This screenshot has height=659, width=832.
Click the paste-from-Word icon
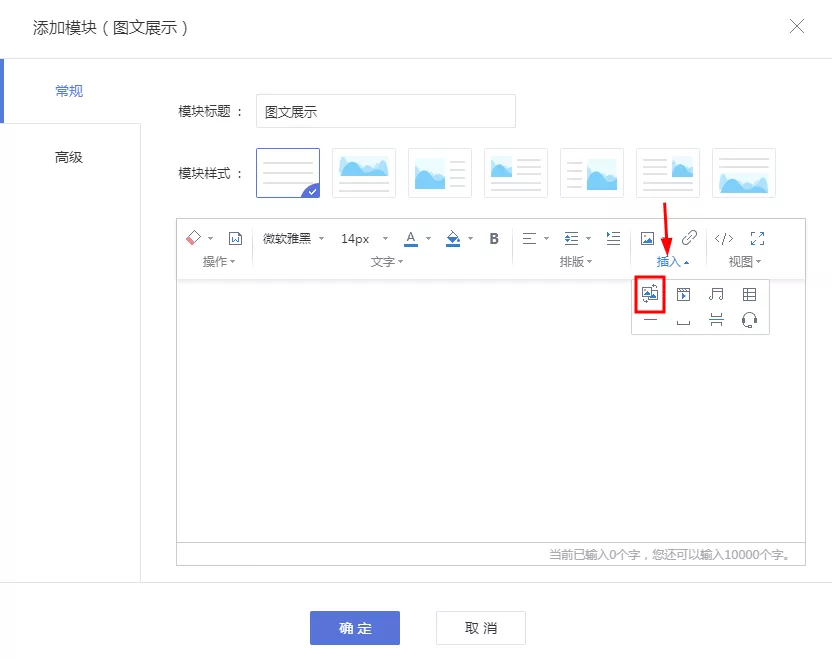235,238
